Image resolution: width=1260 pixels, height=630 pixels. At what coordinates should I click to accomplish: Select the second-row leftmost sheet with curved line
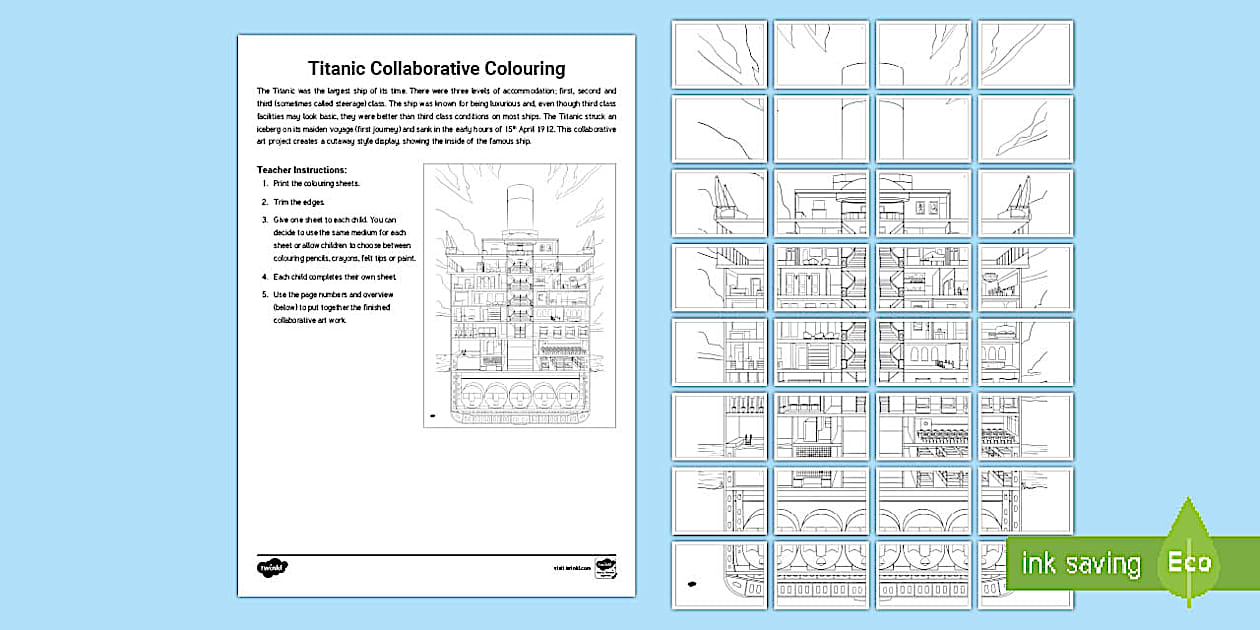point(720,129)
